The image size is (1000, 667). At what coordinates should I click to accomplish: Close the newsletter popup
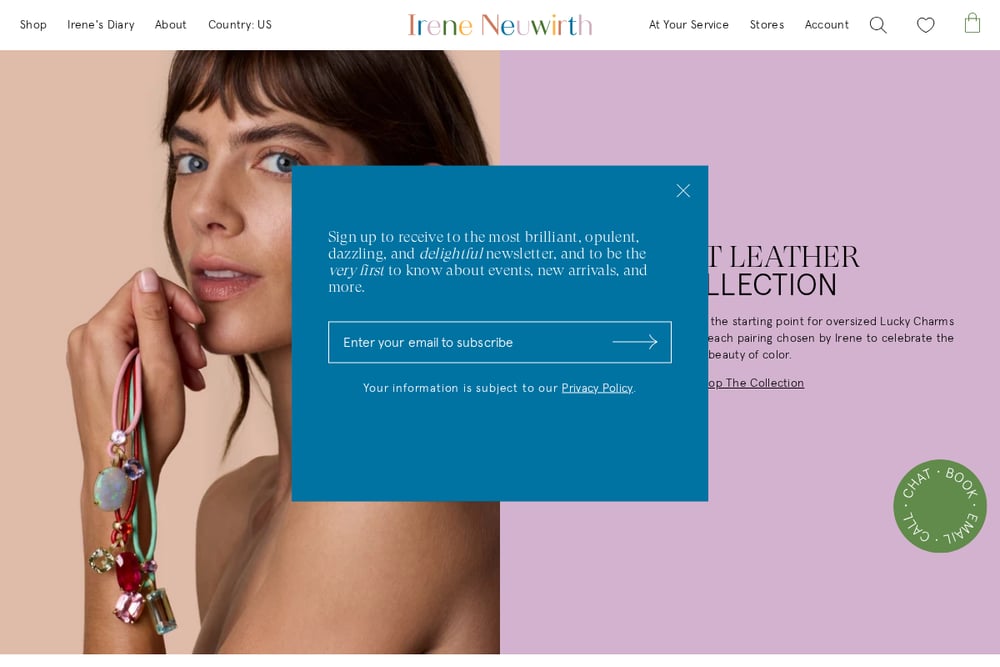[x=683, y=191]
